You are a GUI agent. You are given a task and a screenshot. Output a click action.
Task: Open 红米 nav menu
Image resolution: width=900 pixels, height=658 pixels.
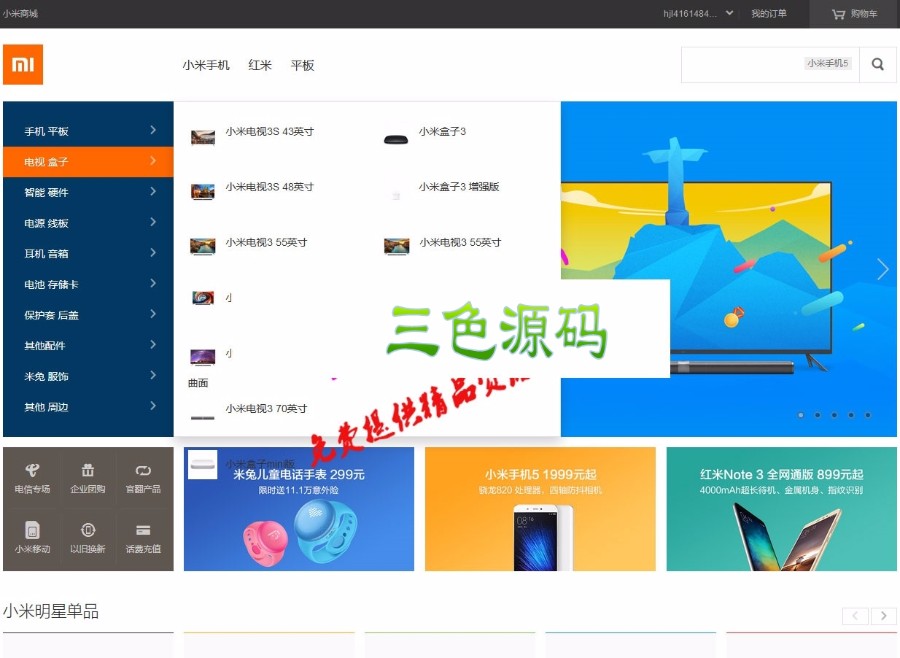click(x=260, y=65)
